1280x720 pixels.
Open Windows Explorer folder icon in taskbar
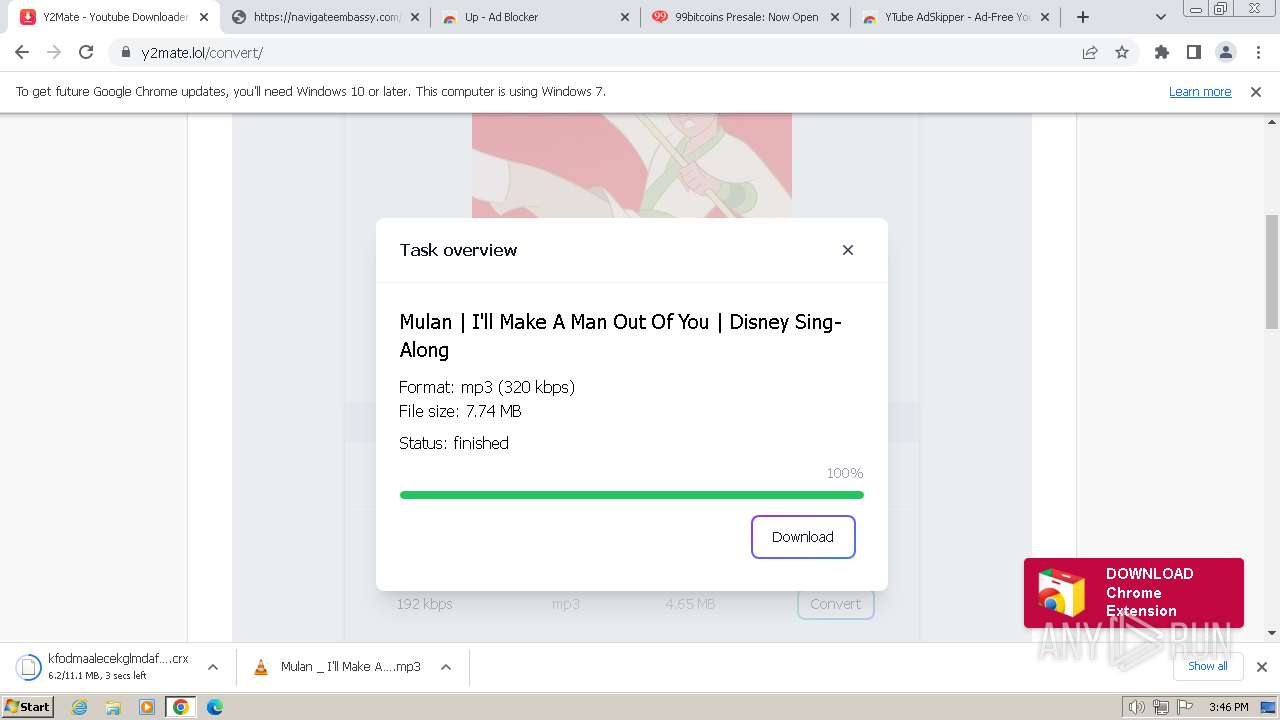coord(113,707)
